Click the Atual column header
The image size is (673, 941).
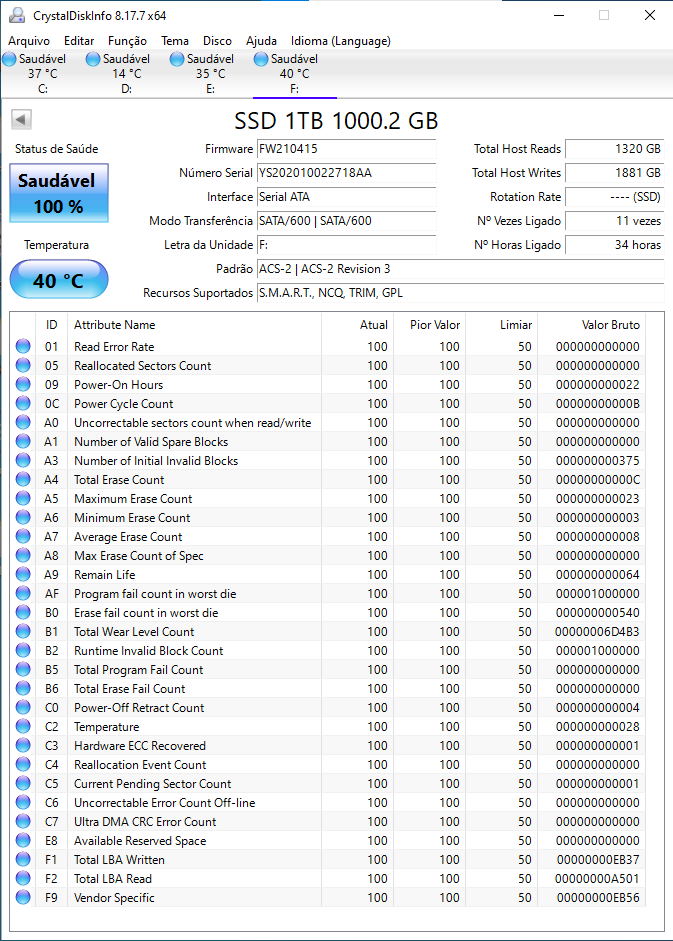coord(357,325)
